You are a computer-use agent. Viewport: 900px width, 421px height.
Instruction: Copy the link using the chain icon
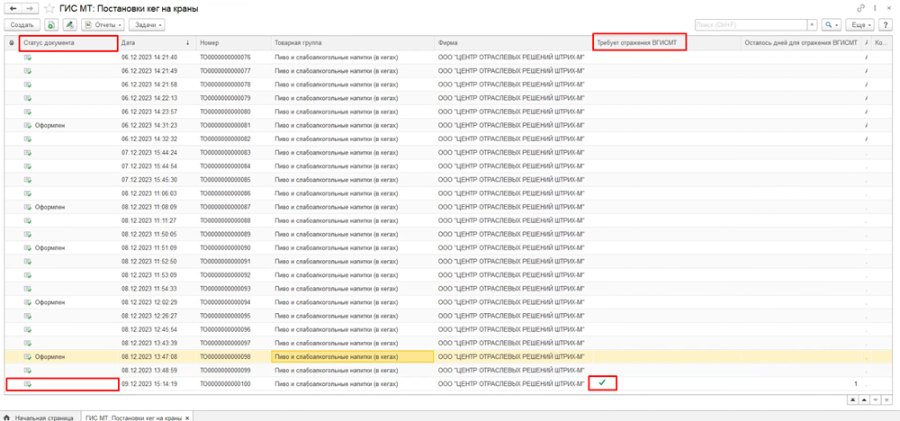coord(860,9)
